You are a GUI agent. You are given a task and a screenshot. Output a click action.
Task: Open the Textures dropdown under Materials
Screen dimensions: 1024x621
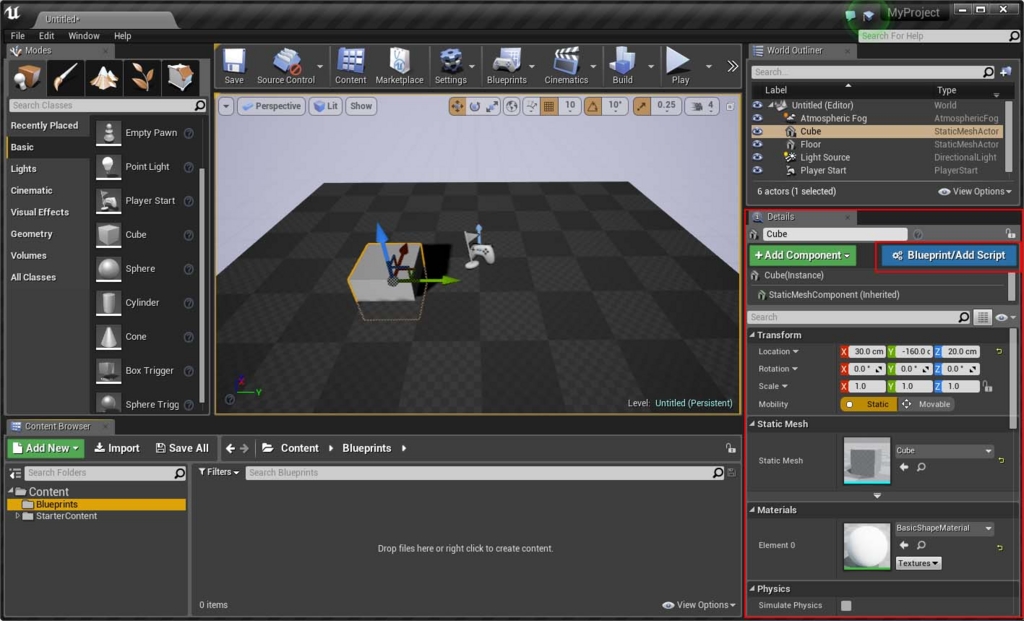click(x=918, y=563)
